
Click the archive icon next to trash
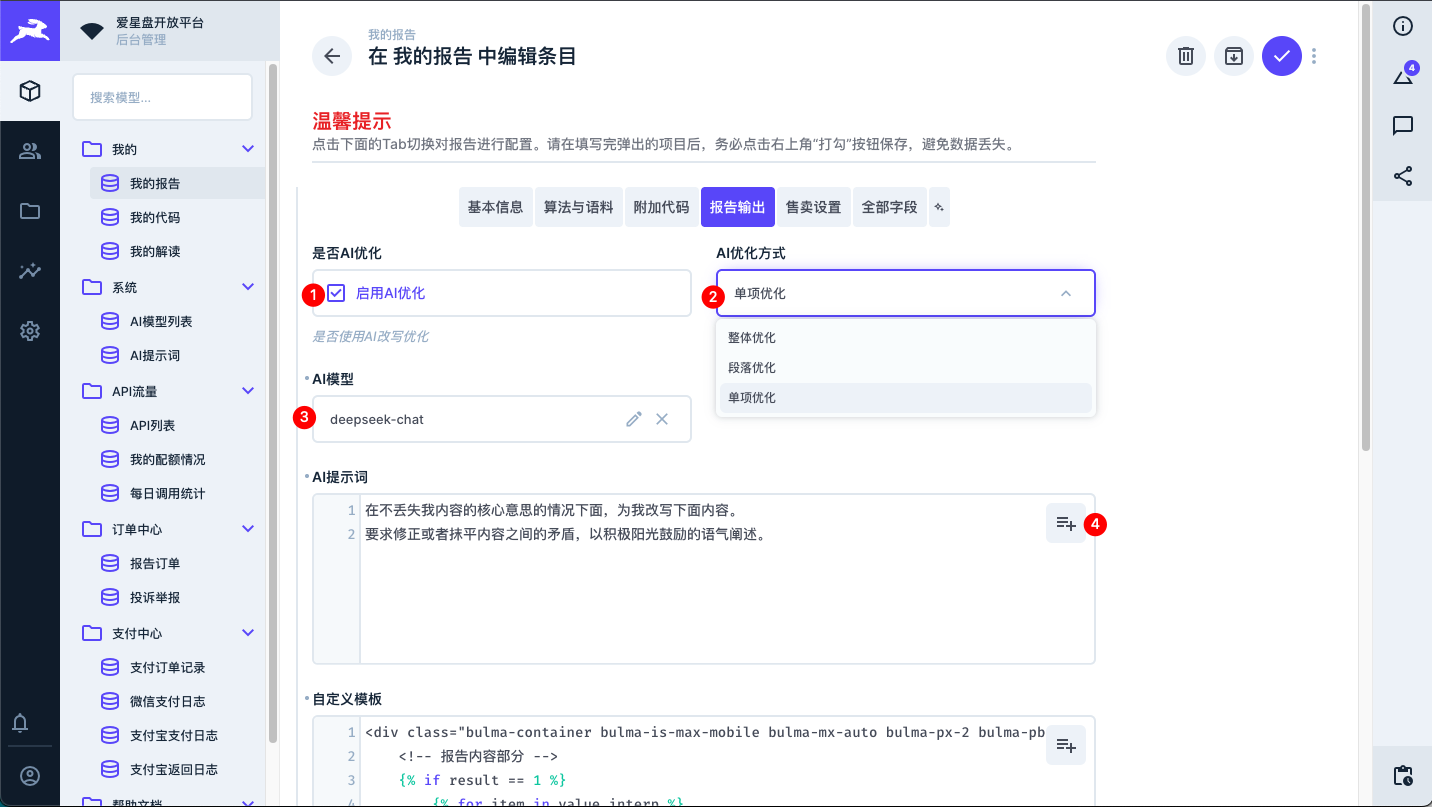1233,56
